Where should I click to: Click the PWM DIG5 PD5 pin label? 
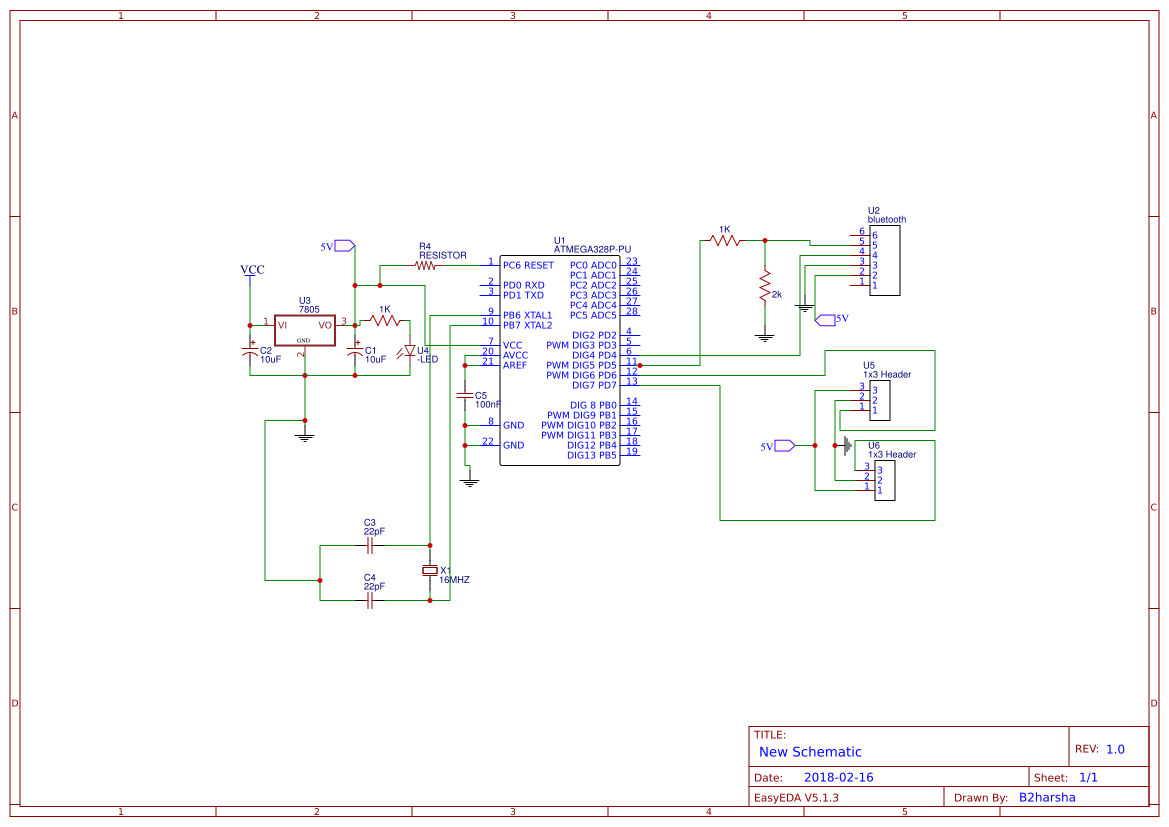click(582, 365)
